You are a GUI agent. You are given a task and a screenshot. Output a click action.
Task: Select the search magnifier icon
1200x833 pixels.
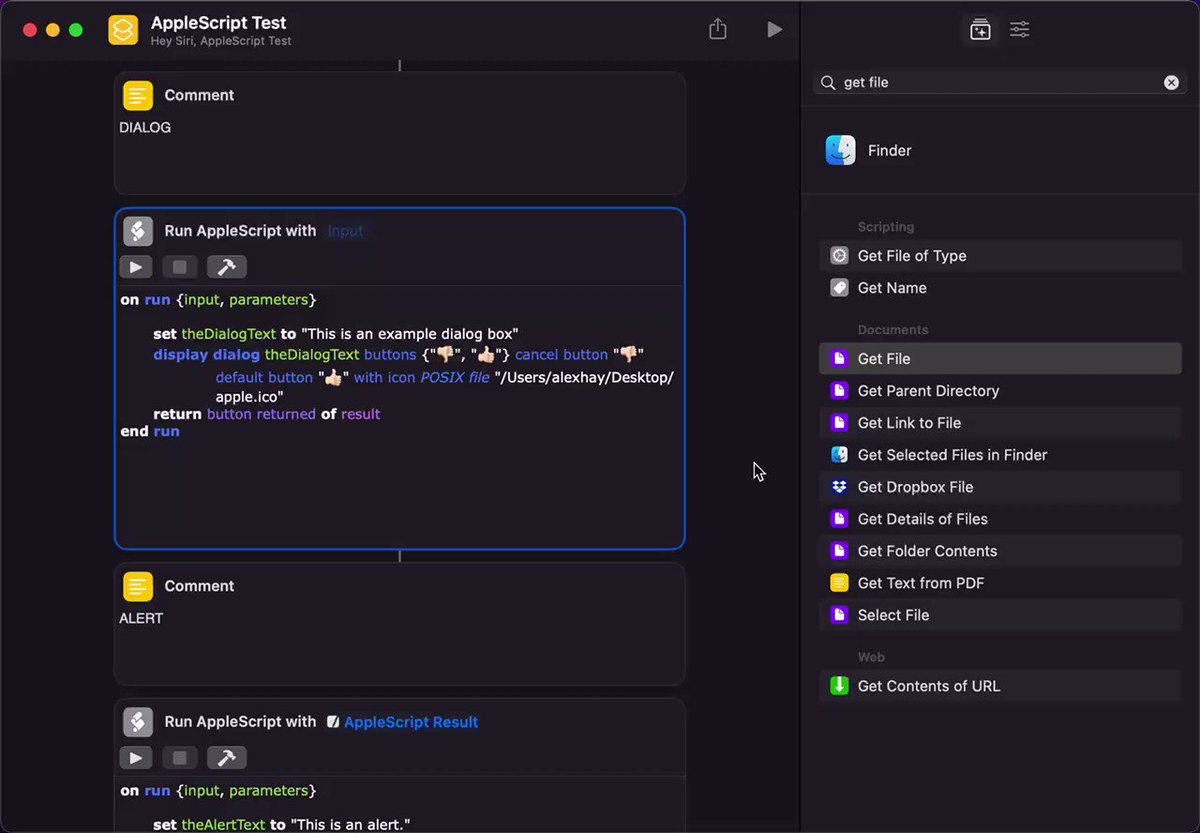[828, 83]
